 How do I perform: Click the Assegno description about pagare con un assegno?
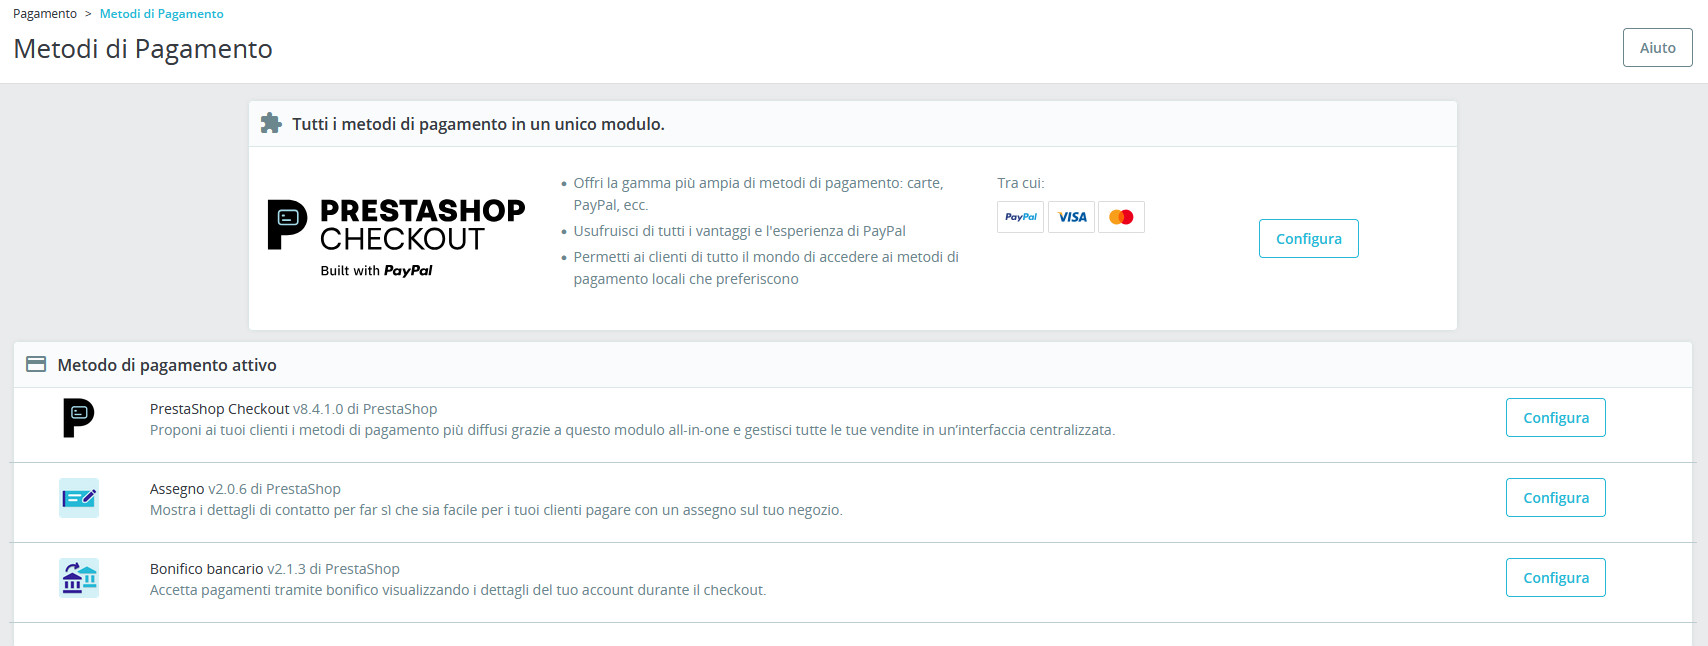(496, 510)
